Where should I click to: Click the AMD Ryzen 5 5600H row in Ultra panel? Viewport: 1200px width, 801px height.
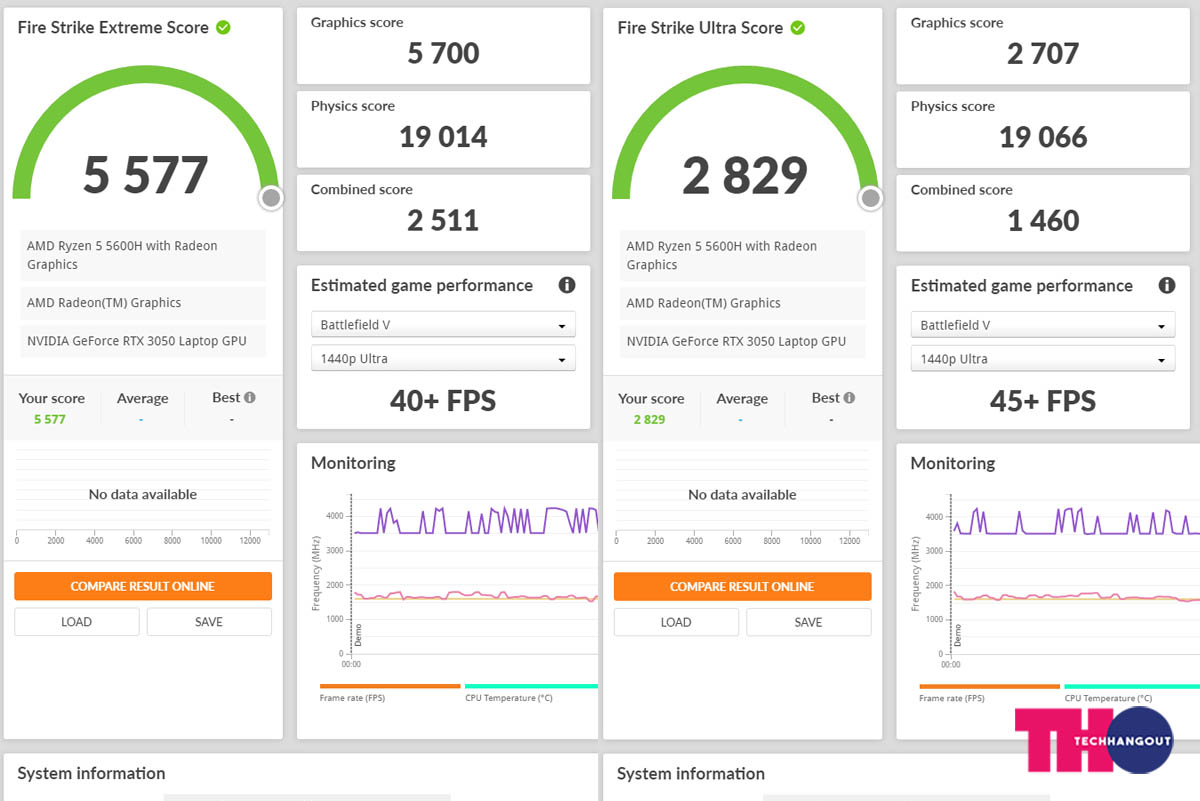point(743,255)
